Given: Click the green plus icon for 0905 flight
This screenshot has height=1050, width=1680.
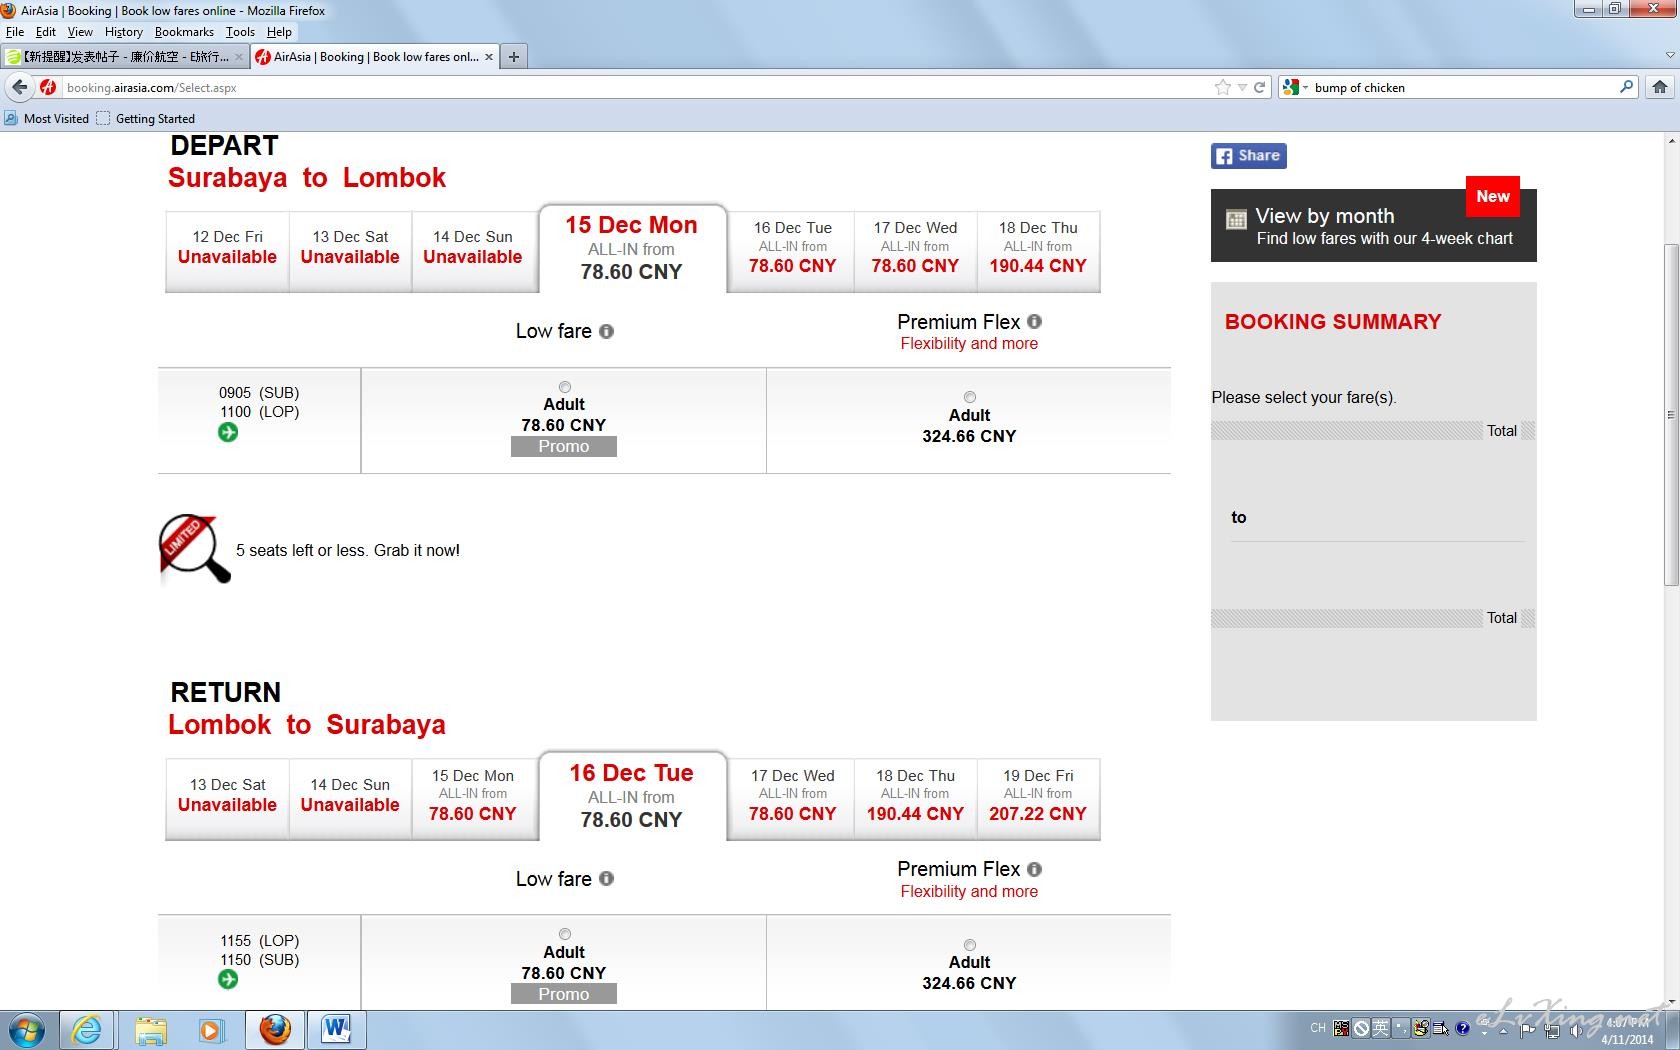Looking at the screenshot, I should coord(228,432).
